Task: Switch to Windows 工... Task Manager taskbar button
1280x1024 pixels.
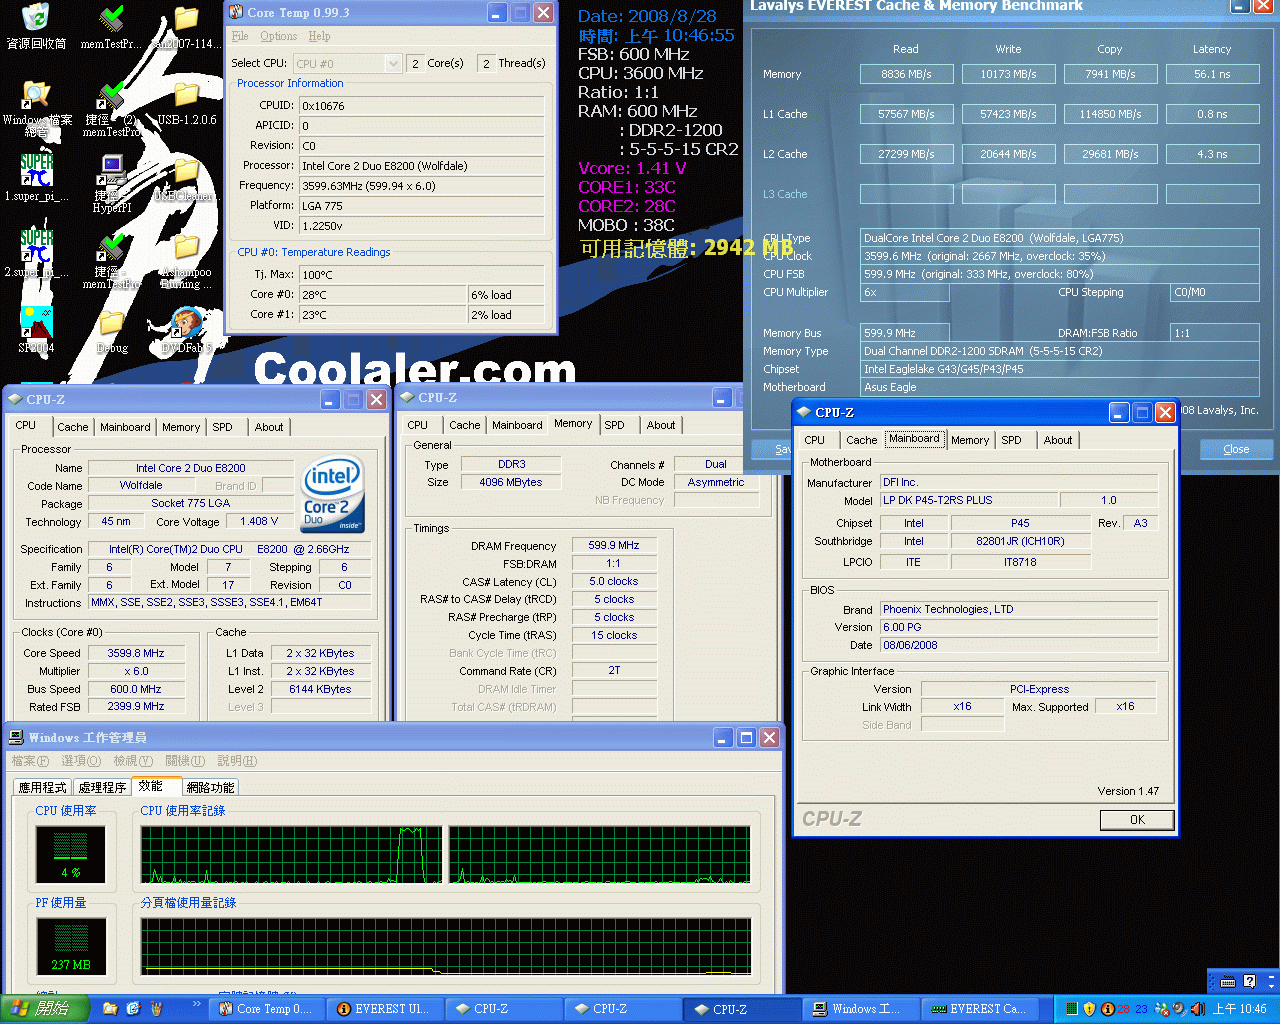Action: point(862,1009)
